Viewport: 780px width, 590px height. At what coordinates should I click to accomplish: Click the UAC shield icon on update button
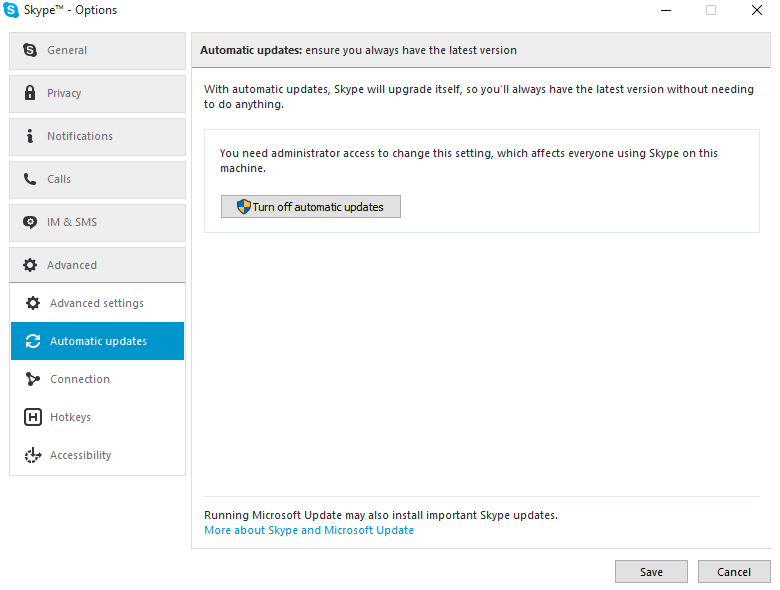(x=244, y=206)
